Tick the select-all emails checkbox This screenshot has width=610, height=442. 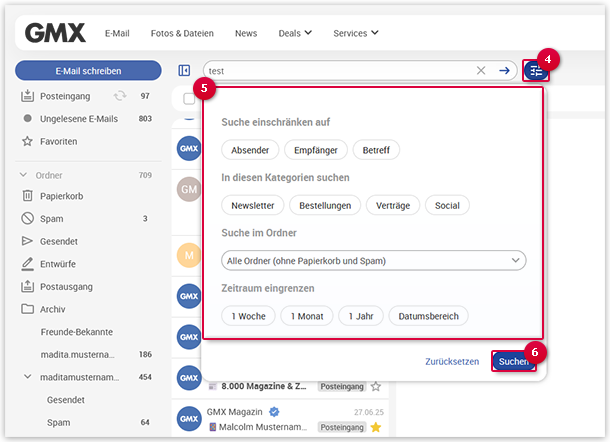[x=189, y=99]
